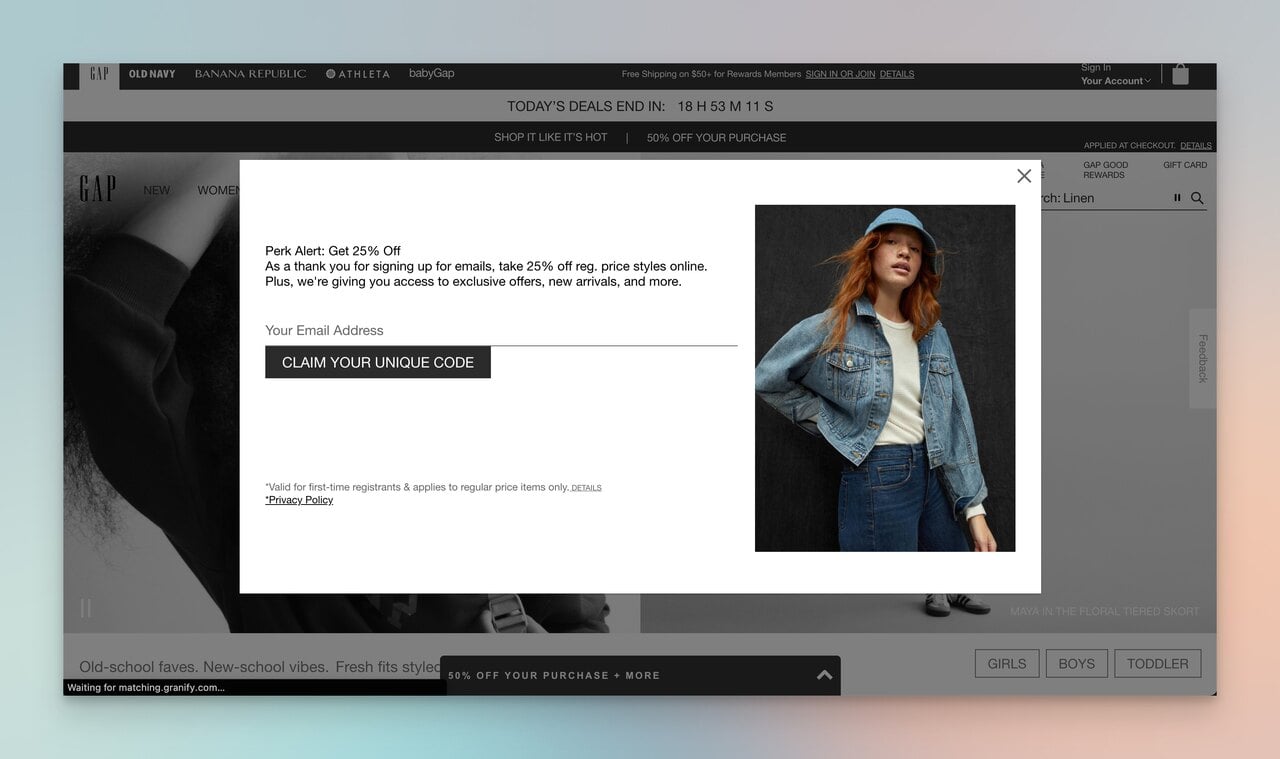Switch to the Old Navy tab
This screenshot has width=1280, height=759.
(152, 74)
